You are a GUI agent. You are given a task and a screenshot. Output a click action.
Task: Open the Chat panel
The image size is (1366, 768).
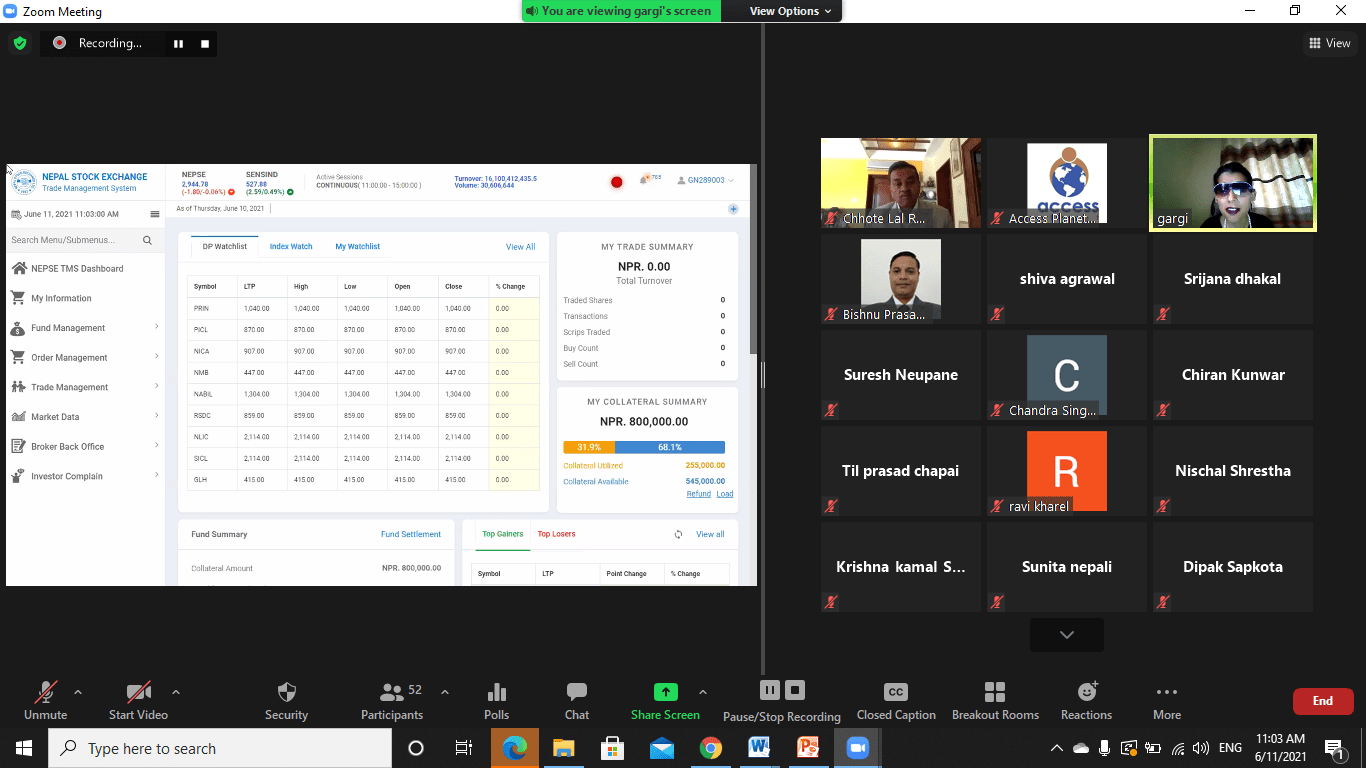[576, 692]
